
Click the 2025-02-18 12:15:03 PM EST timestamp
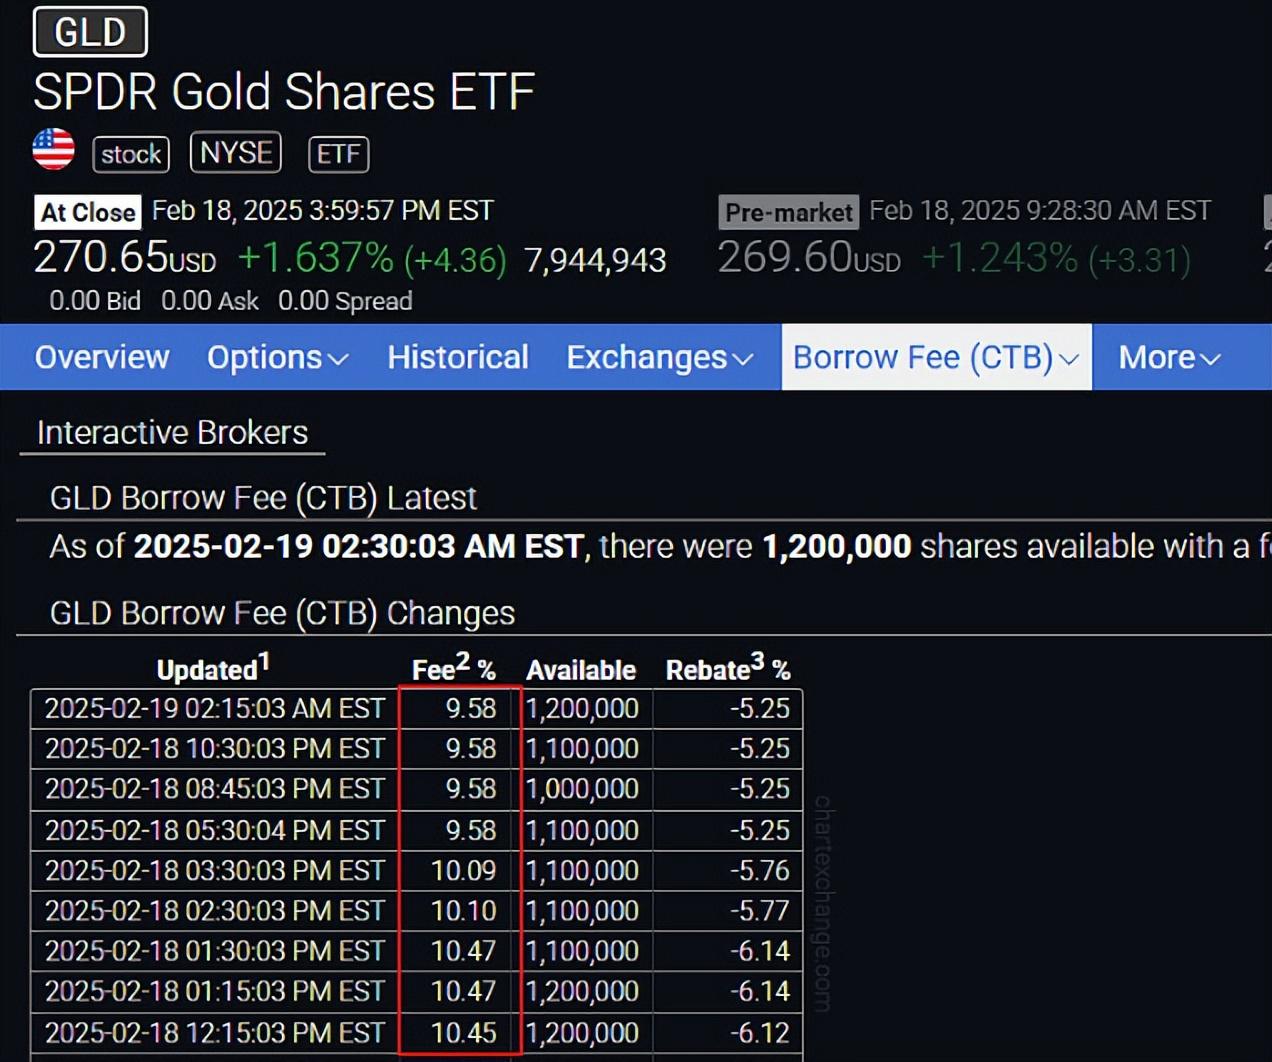coord(215,1032)
